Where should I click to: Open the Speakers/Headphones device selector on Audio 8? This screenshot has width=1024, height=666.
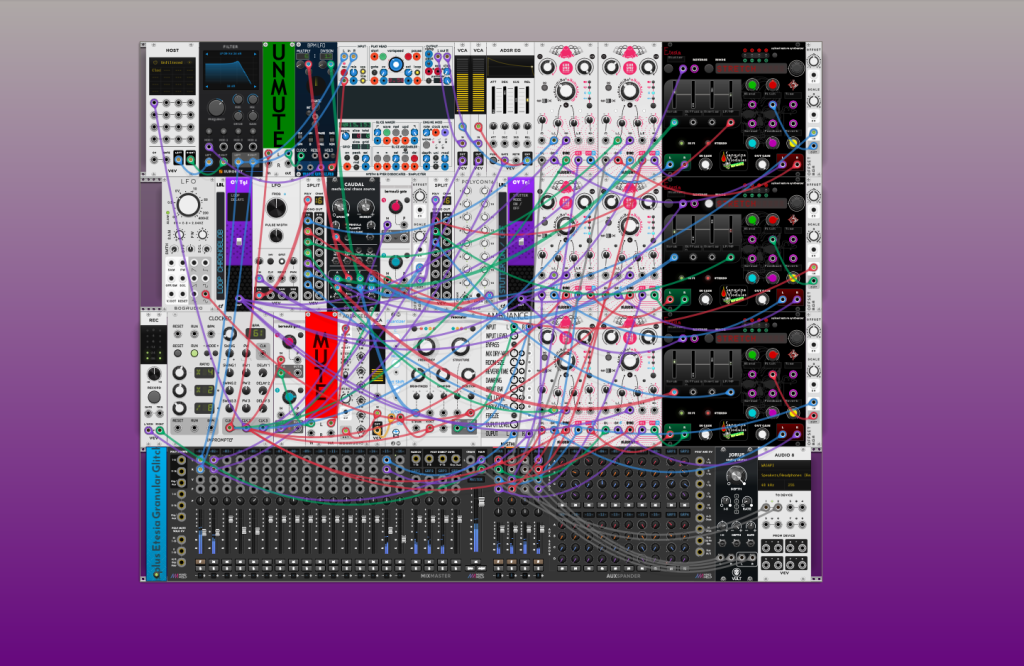pos(784,475)
